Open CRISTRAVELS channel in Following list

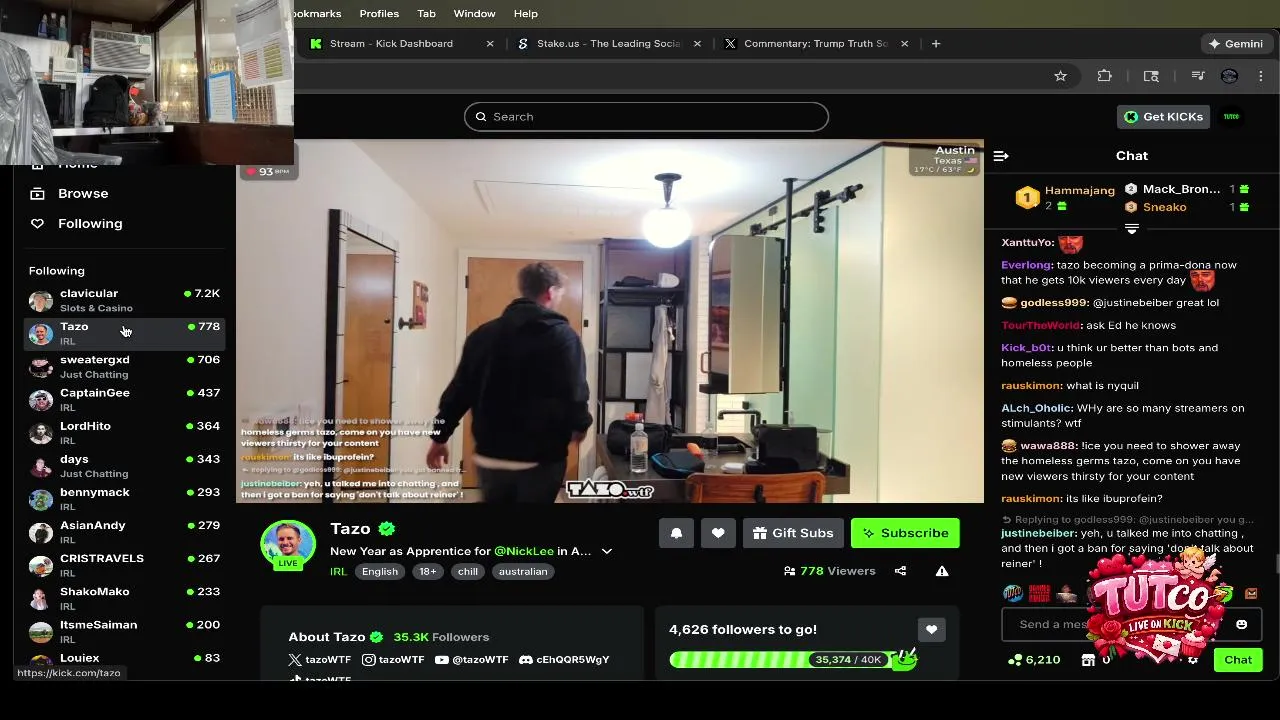pyautogui.click(x=124, y=564)
